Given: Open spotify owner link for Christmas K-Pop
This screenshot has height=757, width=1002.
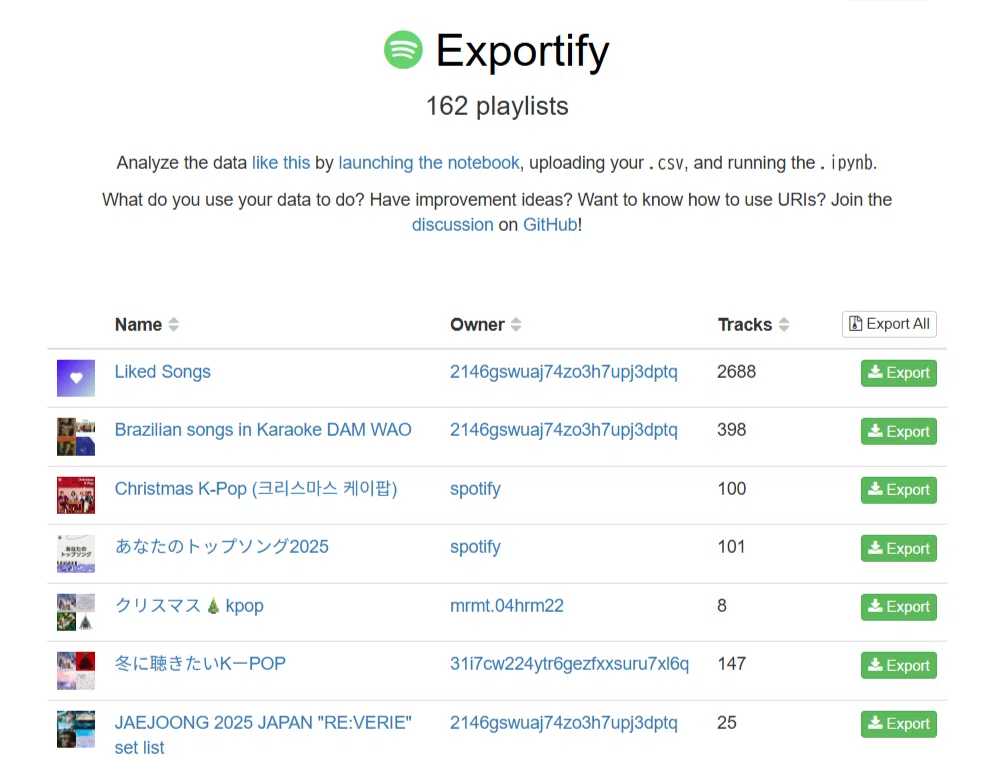Looking at the screenshot, I should point(475,489).
